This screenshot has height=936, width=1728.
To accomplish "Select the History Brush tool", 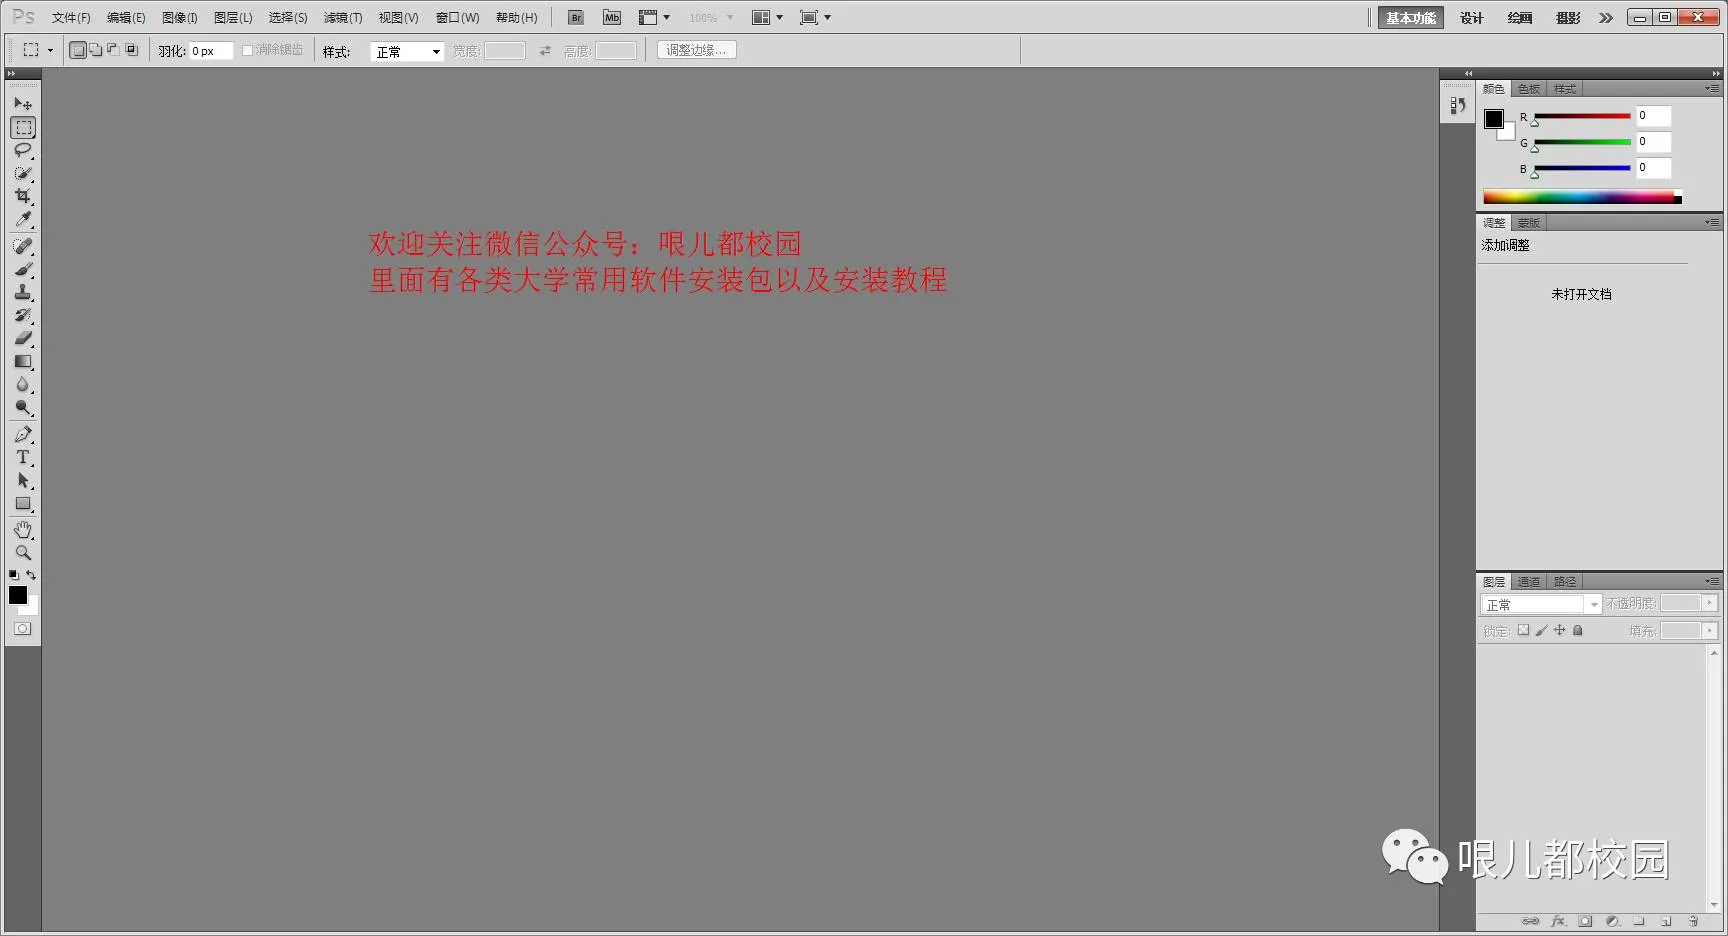I will pos(23,315).
